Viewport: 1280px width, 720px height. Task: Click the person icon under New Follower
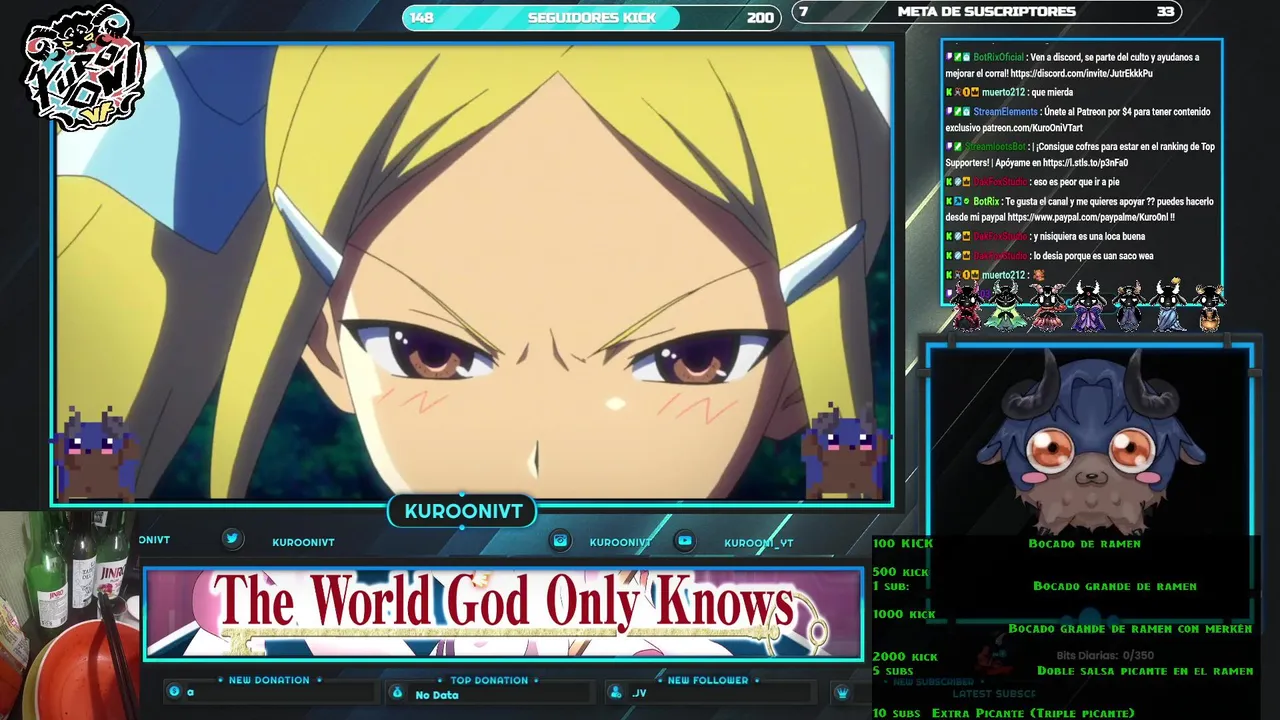pyautogui.click(x=617, y=693)
